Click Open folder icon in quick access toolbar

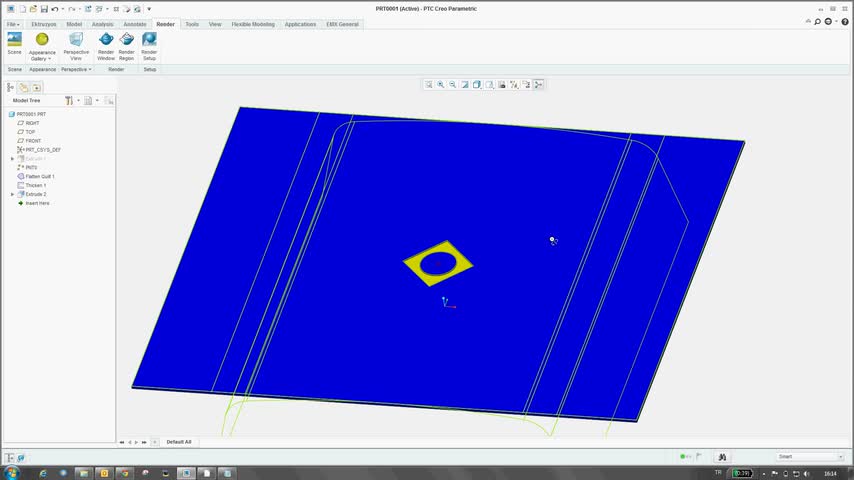33,9
